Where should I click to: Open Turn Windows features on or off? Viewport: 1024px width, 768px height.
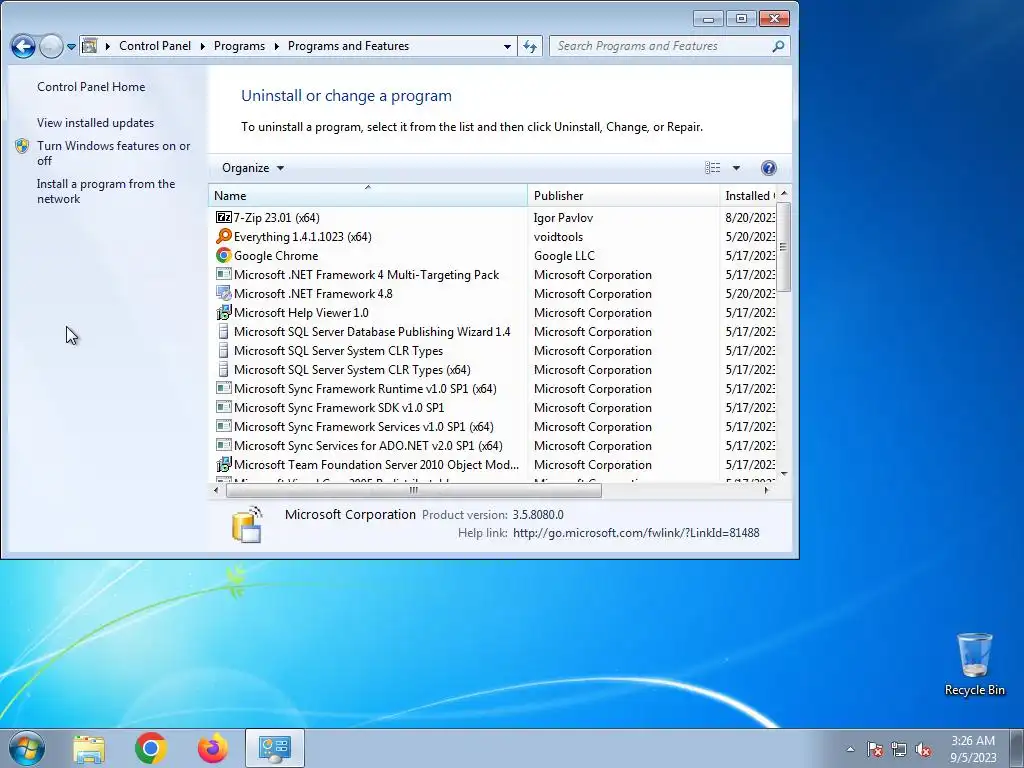pos(113,153)
